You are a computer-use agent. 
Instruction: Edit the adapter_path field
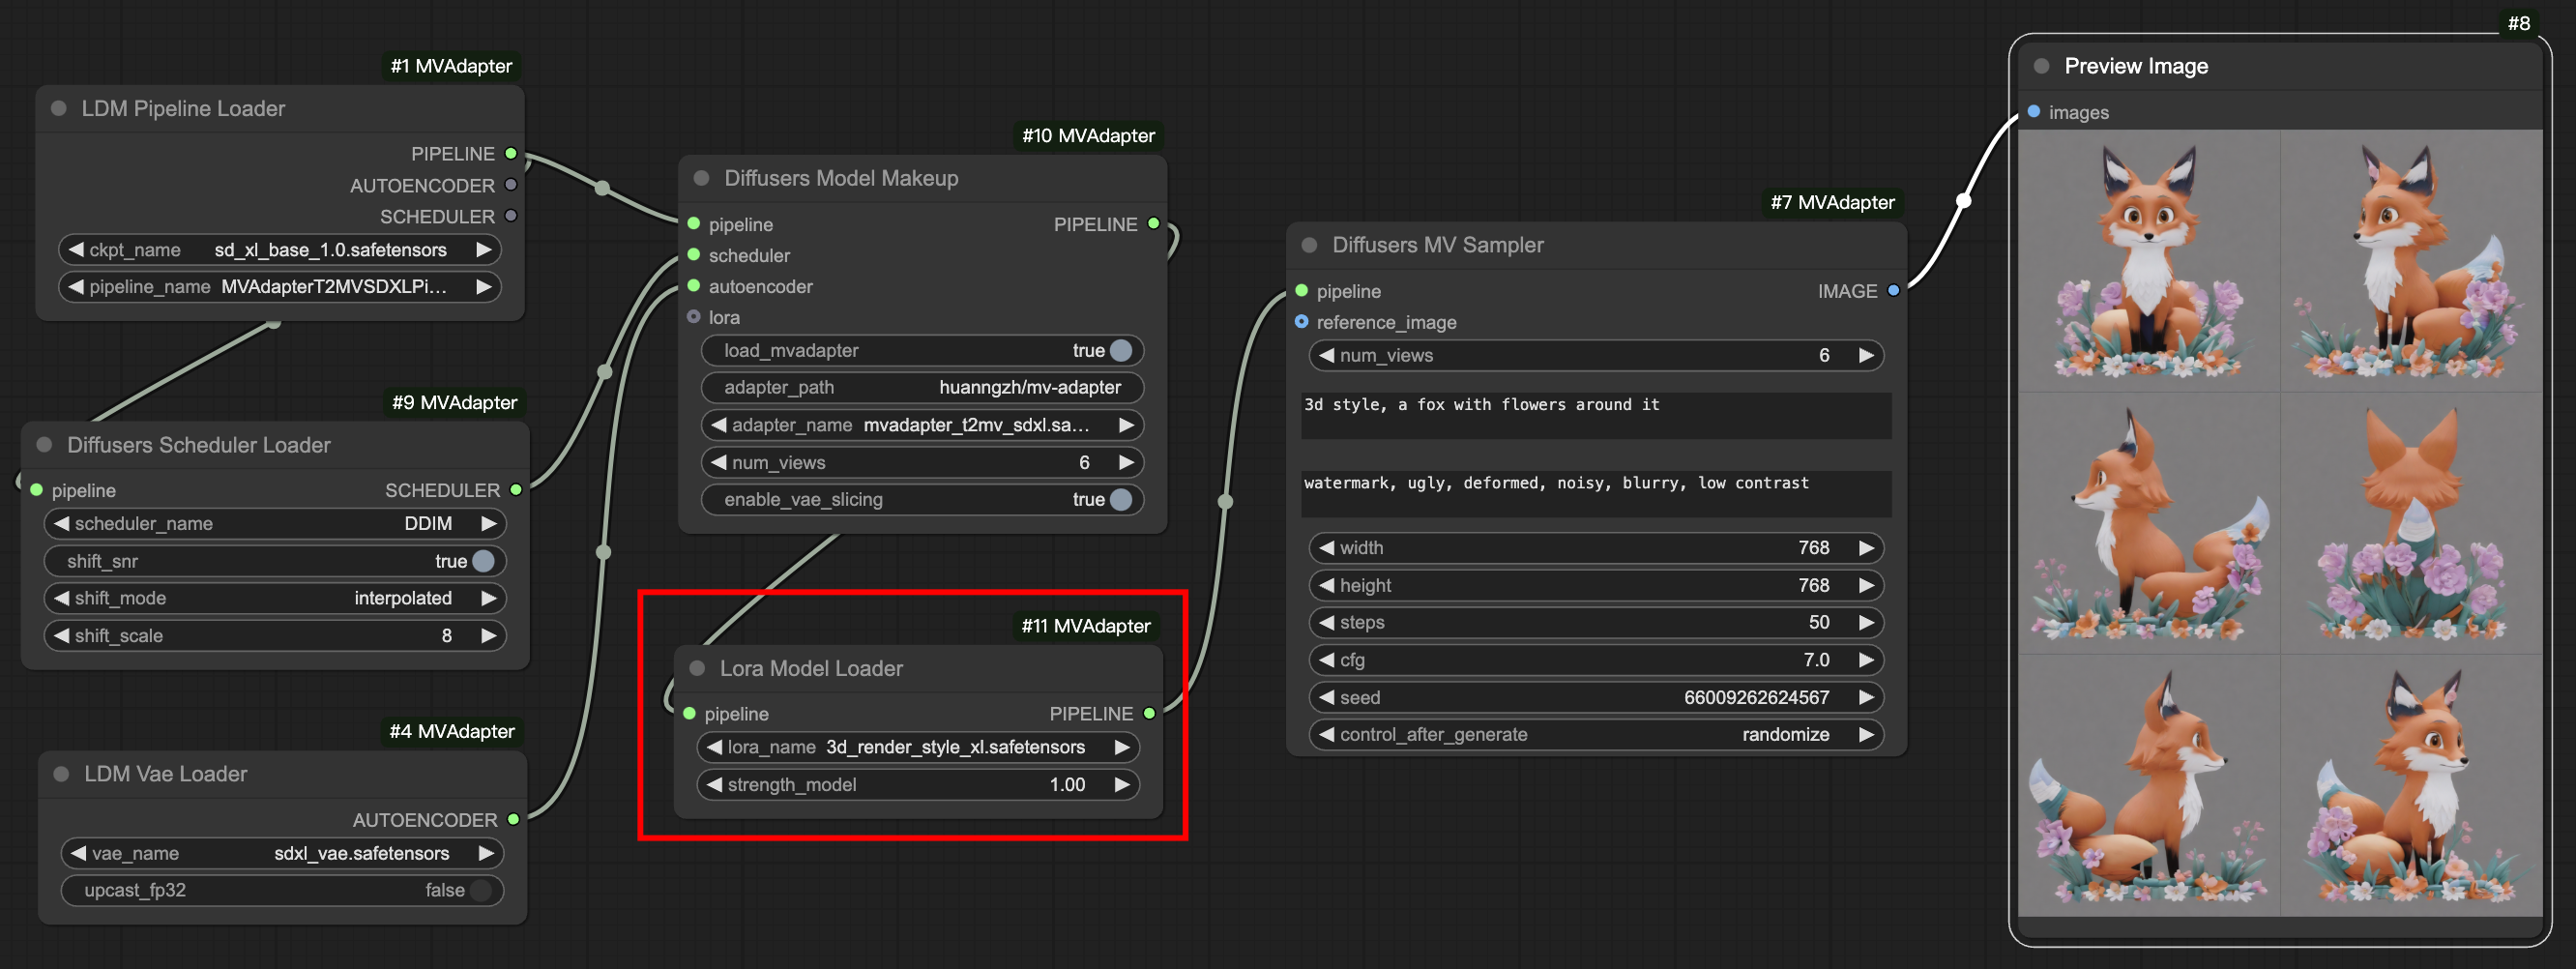click(922, 388)
